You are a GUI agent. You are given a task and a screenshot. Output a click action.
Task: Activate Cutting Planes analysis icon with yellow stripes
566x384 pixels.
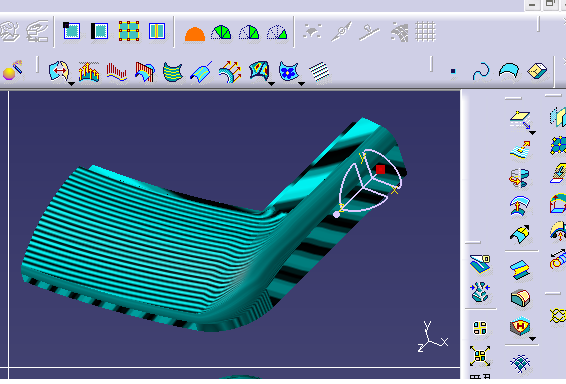173,71
